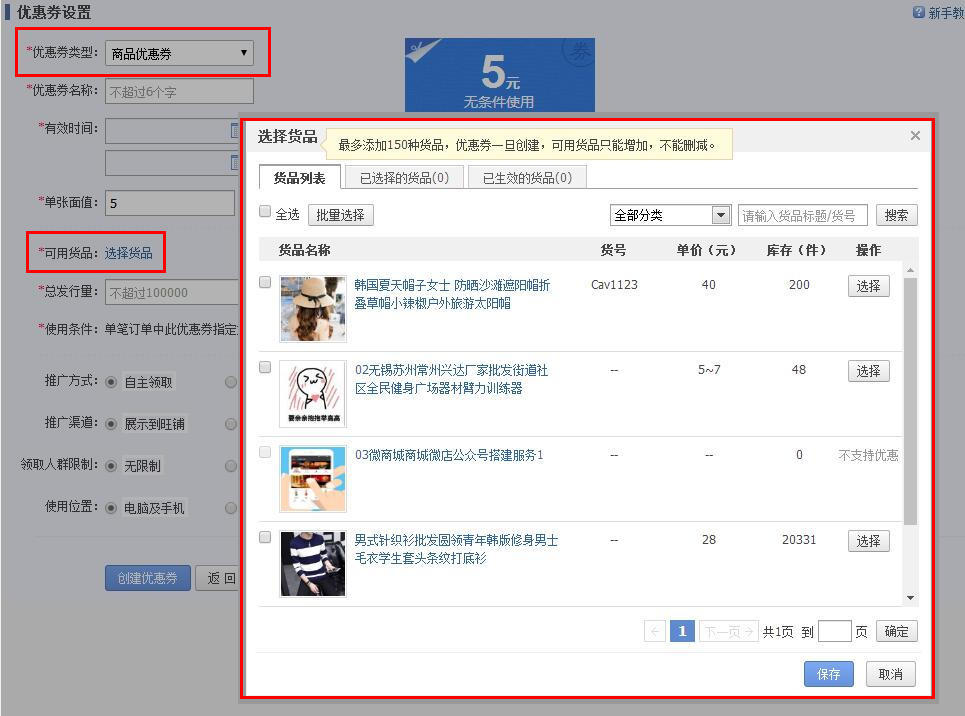Viewport: 965px width, 716px height.
Task: Focus the 总发行量 input field
Action: [172, 292]
